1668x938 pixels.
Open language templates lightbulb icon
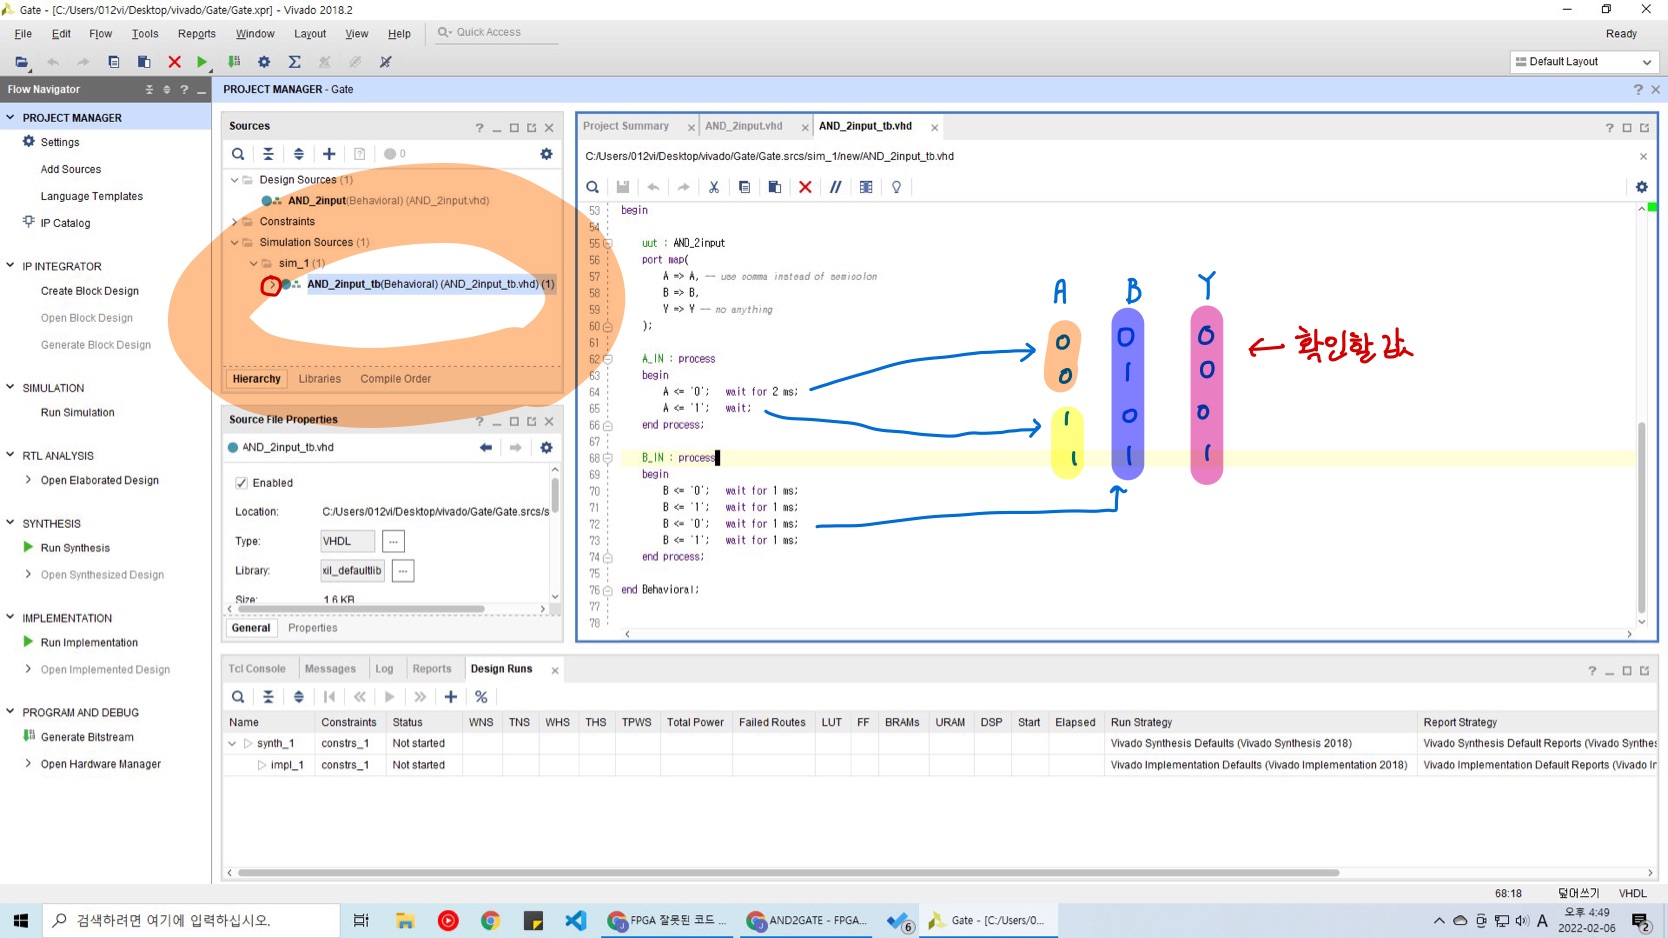click(x=896, y=187)
